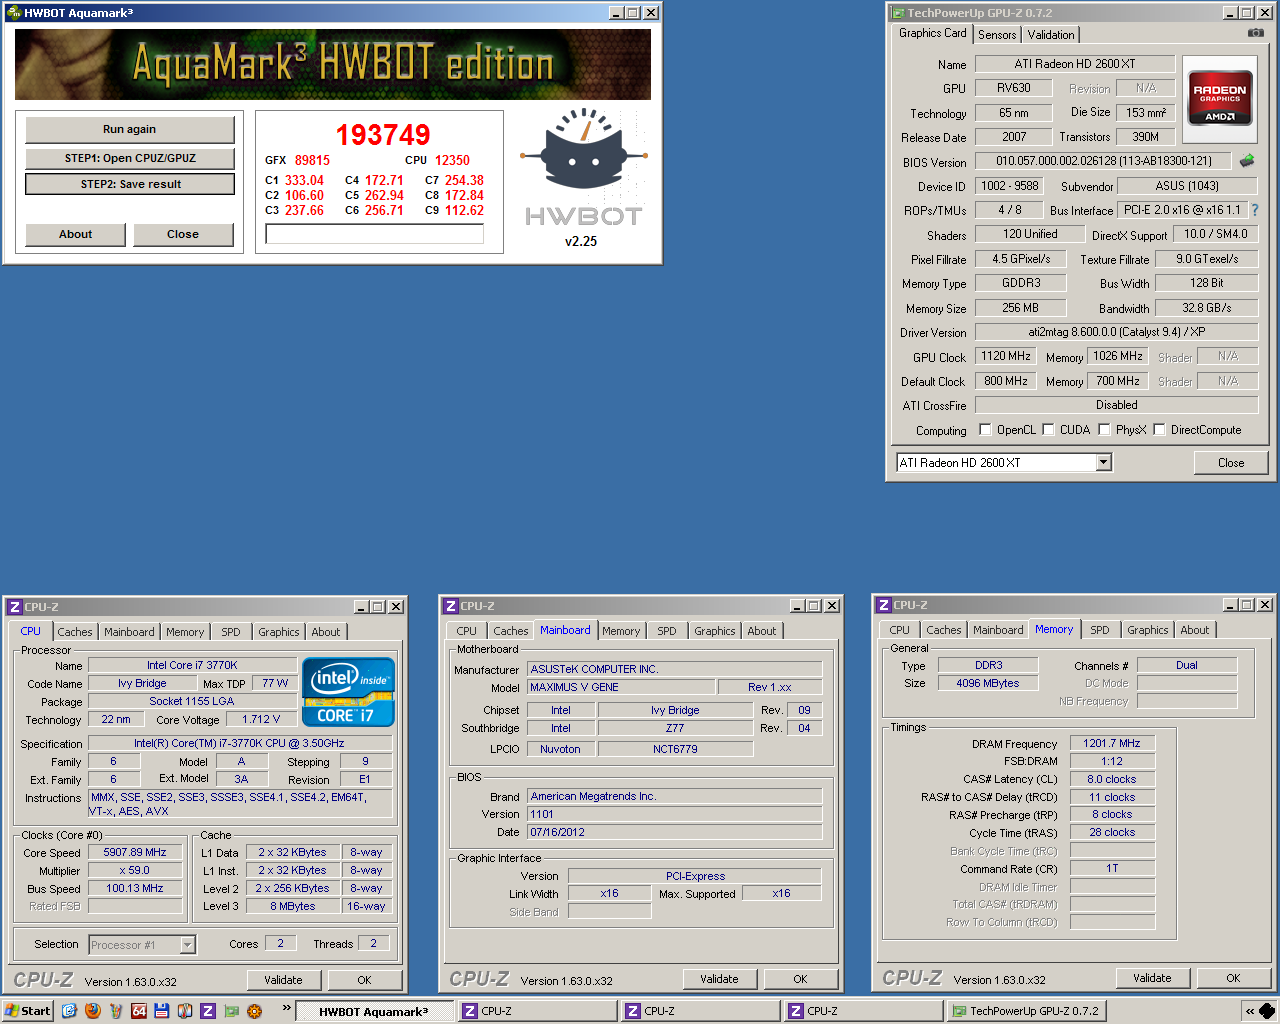Click the About button in Aquamark
Screen dimensions: 1280x1024
76,234
